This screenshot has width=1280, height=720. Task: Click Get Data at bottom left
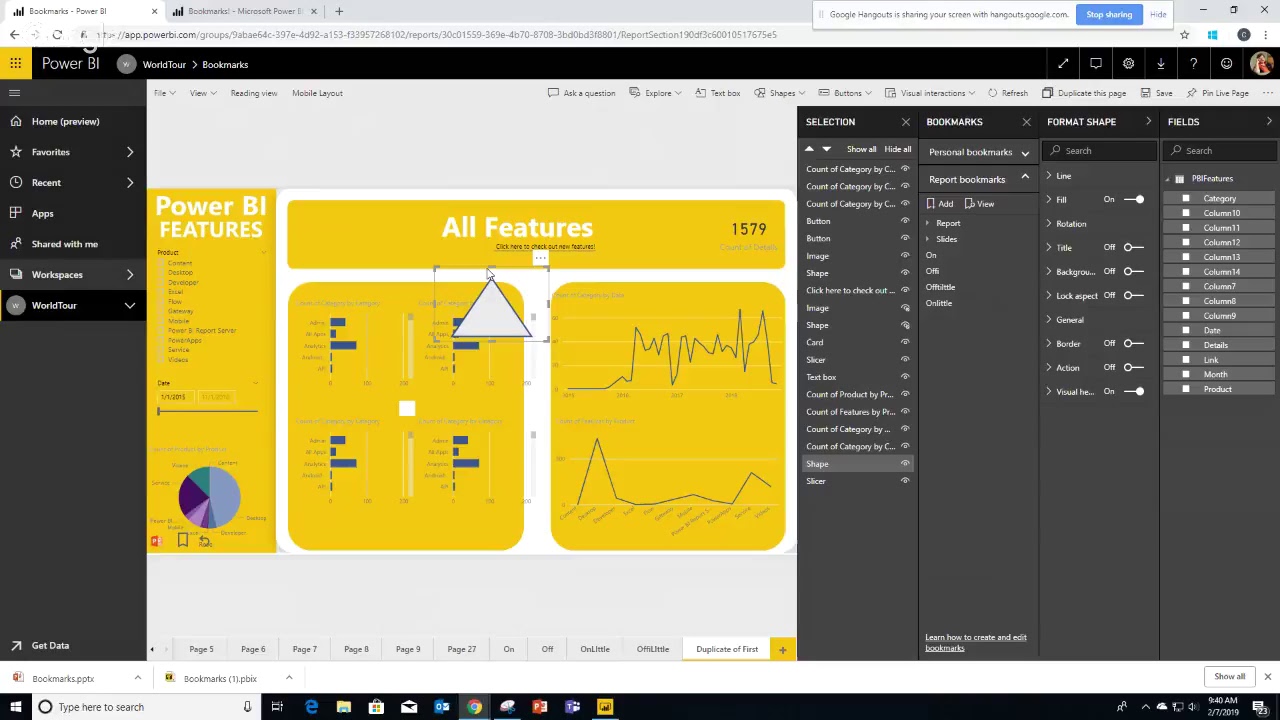click(50, 646)
